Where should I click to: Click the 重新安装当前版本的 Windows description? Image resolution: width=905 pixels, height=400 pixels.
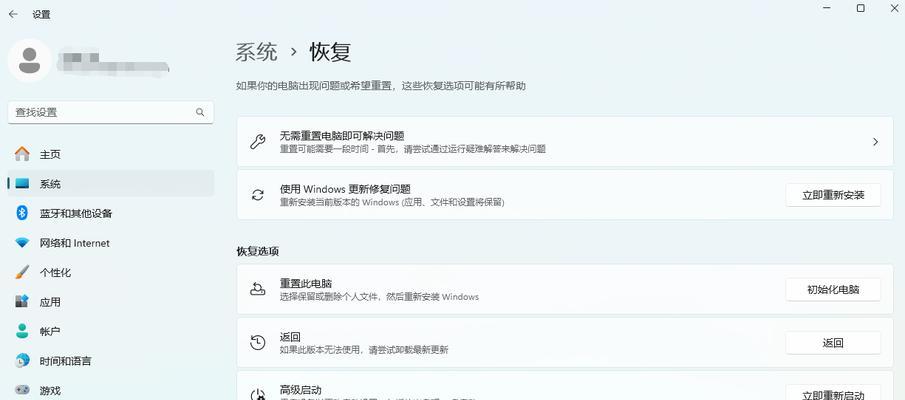point(392,202)
